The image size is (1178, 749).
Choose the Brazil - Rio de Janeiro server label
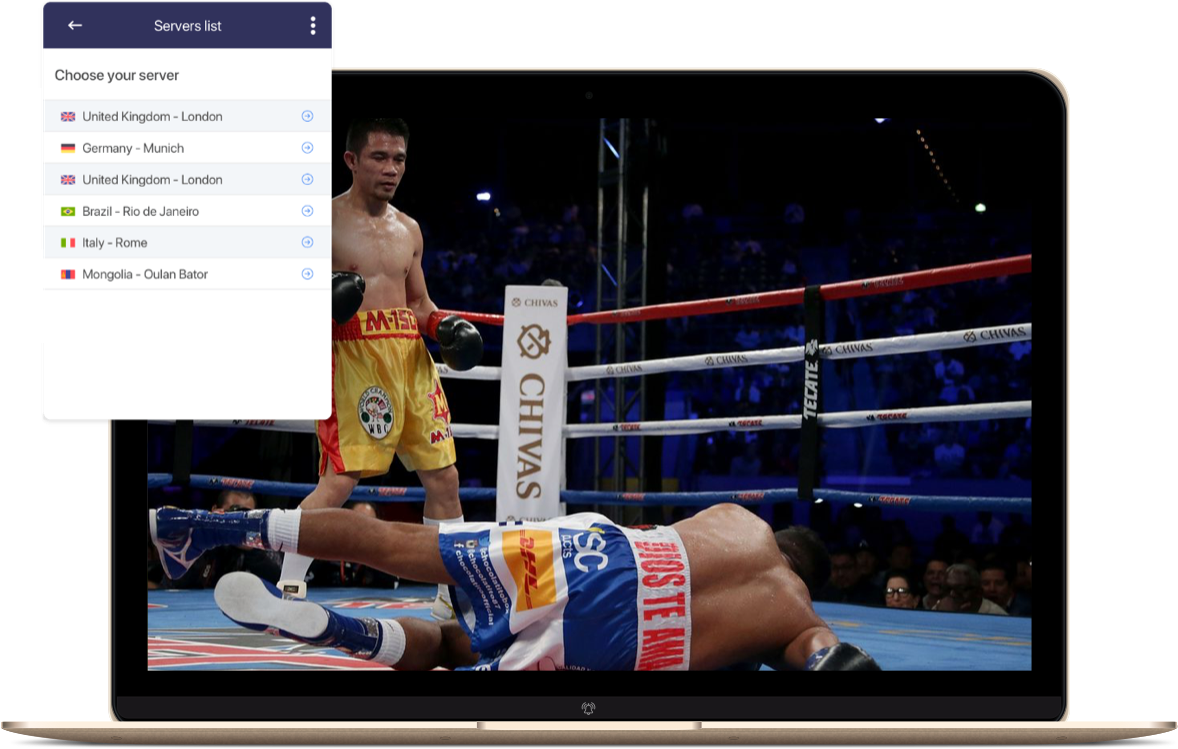point(140,211)
